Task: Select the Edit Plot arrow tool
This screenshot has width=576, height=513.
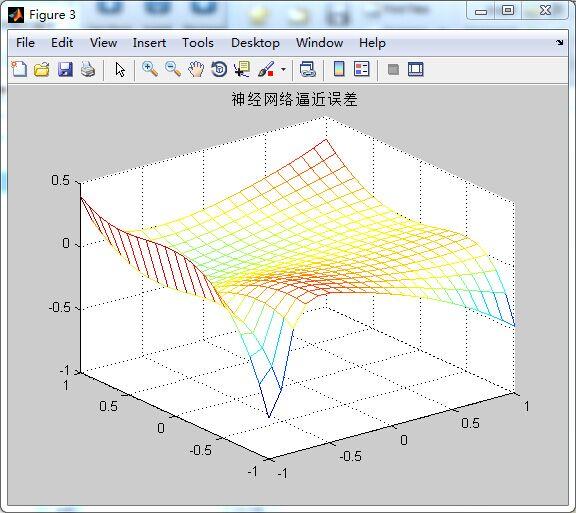Action: click(x=120, y=69)
